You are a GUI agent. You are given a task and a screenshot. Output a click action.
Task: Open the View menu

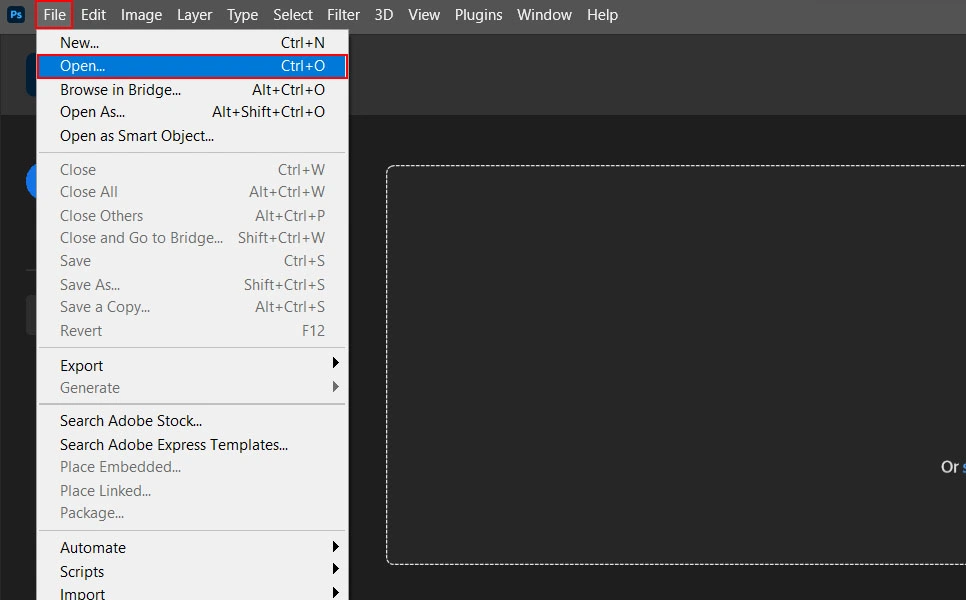pyautogui.click(x=424, y=15)
